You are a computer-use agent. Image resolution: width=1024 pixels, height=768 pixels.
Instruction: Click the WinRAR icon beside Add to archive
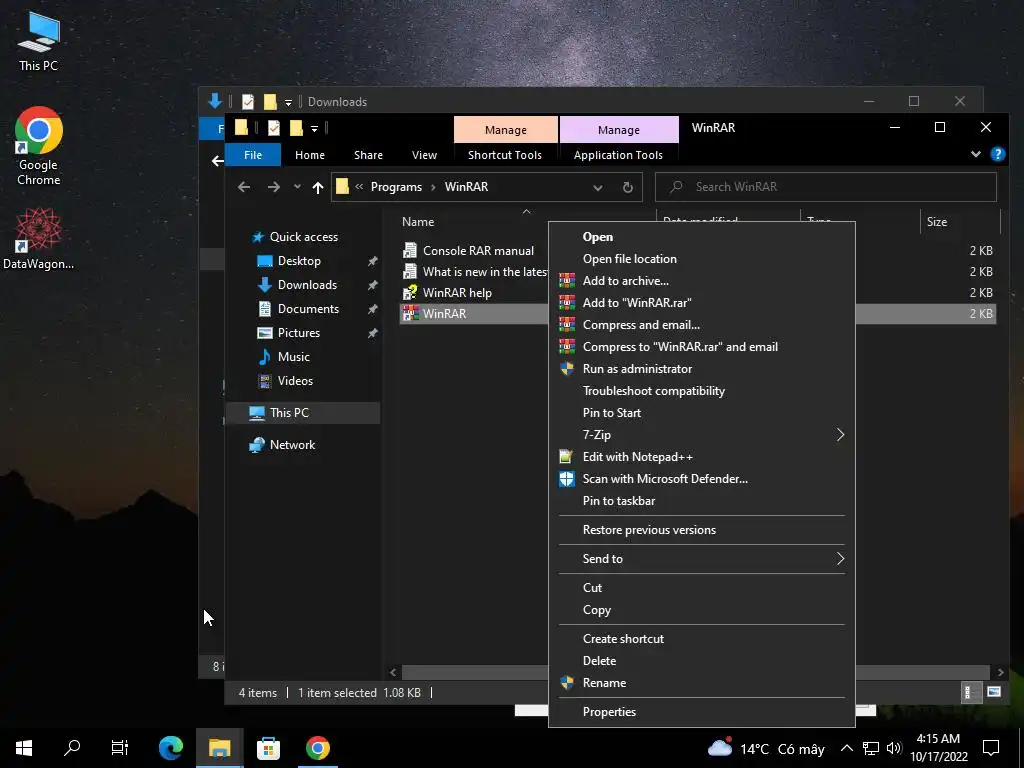click(567, 281)
